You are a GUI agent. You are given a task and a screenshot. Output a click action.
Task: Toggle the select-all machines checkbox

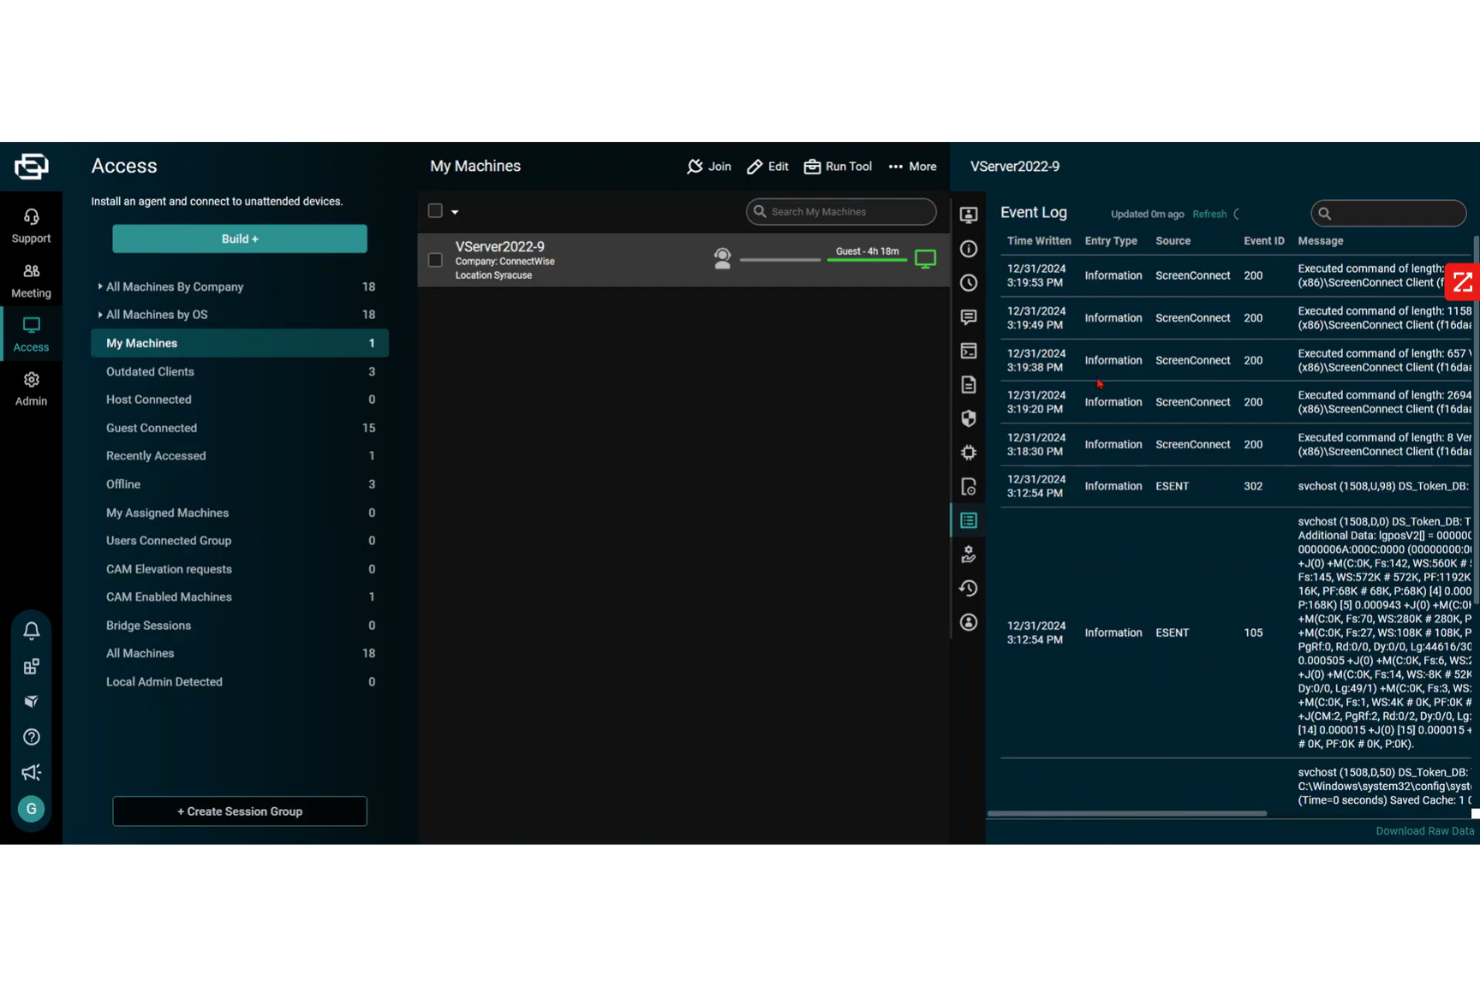coord(434,211)
